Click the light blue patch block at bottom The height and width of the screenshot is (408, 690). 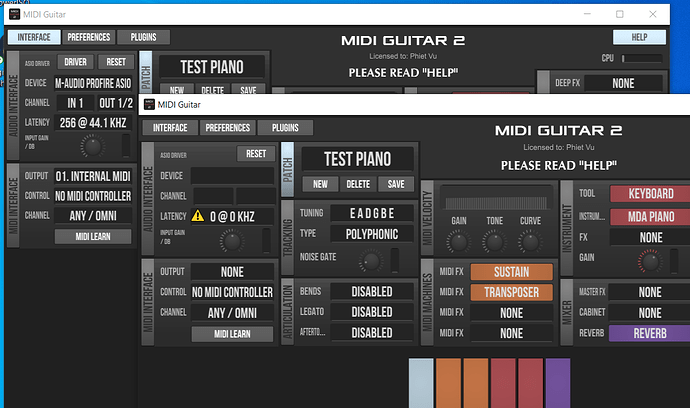point(421,383)
